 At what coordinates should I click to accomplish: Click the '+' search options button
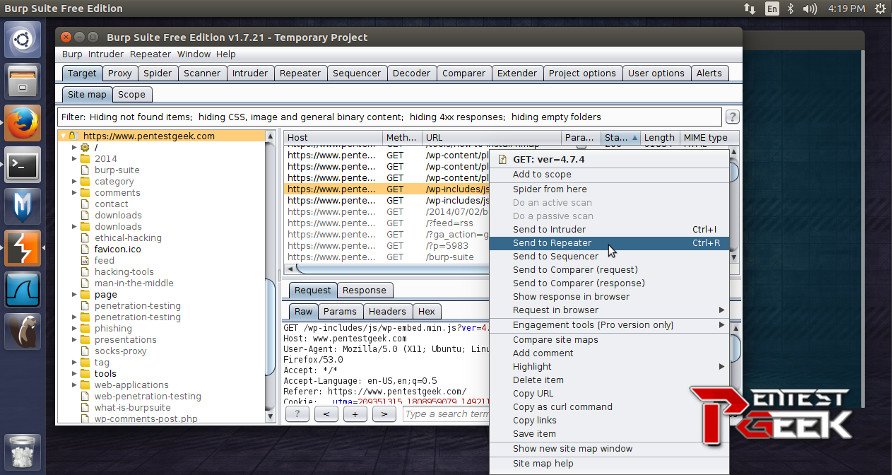(x=354, y=413)
